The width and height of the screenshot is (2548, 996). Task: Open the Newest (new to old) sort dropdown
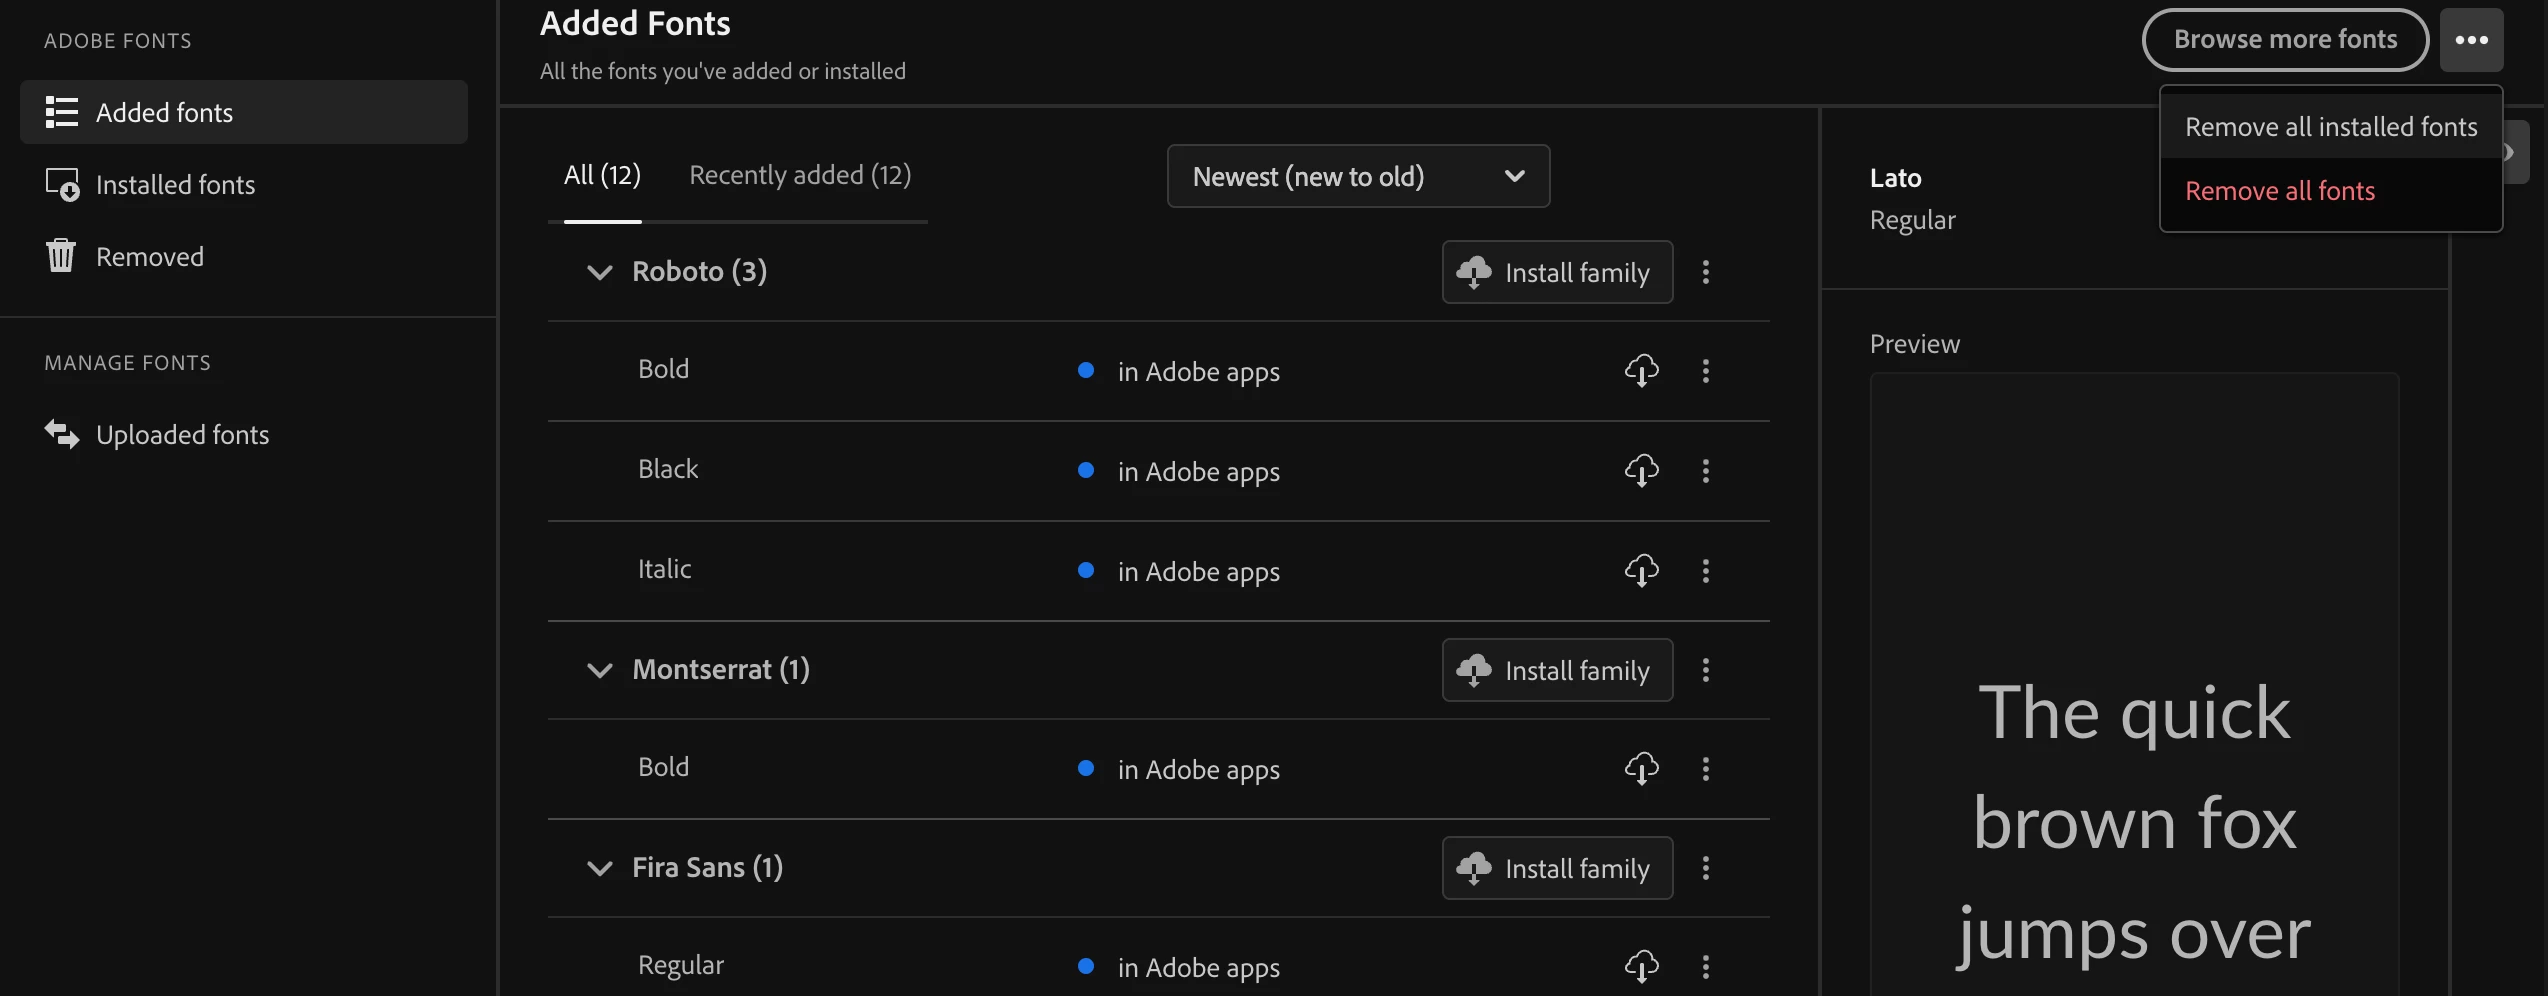point(1358,176)
